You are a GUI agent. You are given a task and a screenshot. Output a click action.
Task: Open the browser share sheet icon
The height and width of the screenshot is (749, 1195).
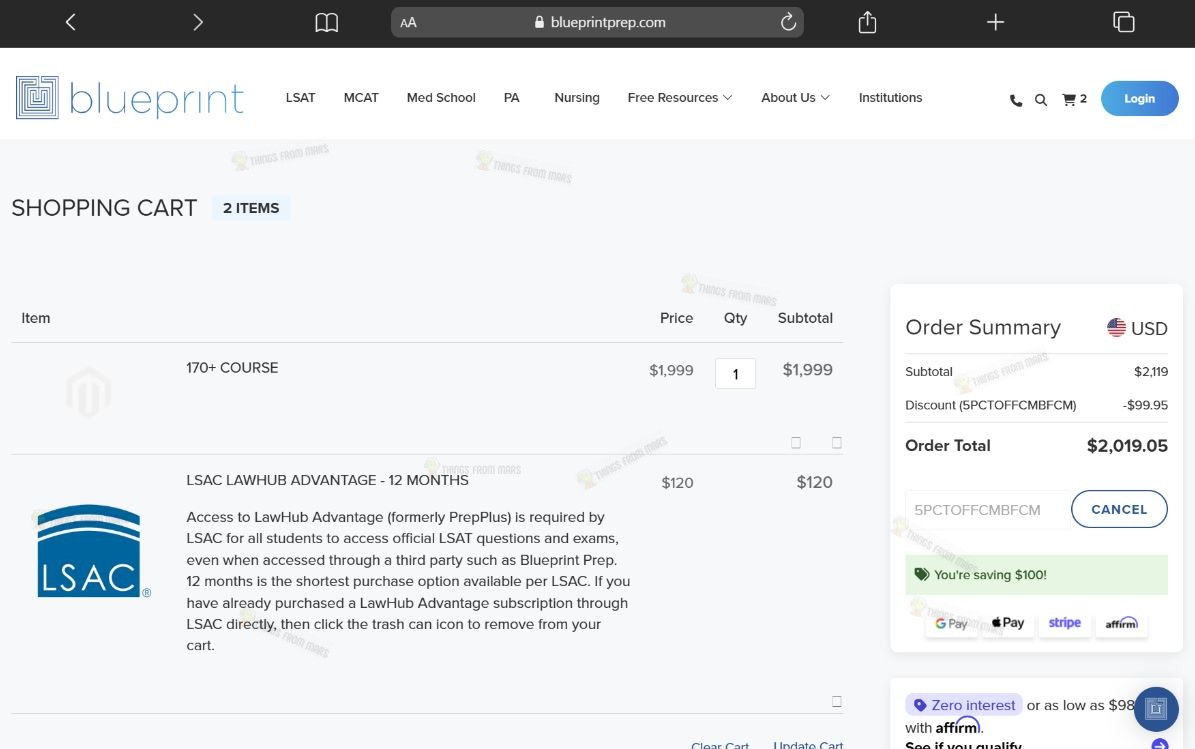click(867, 23)
